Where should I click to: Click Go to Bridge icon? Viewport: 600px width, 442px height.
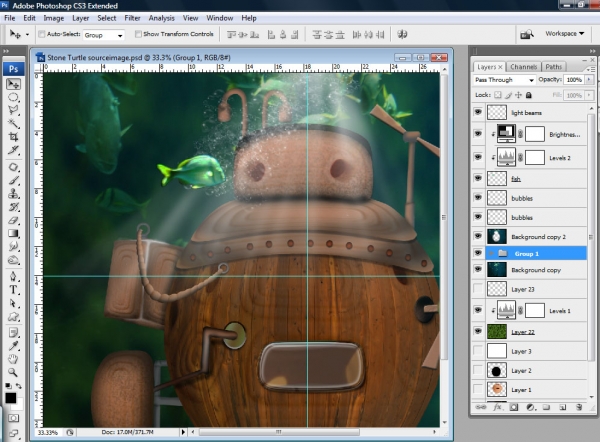click(527, 34)
